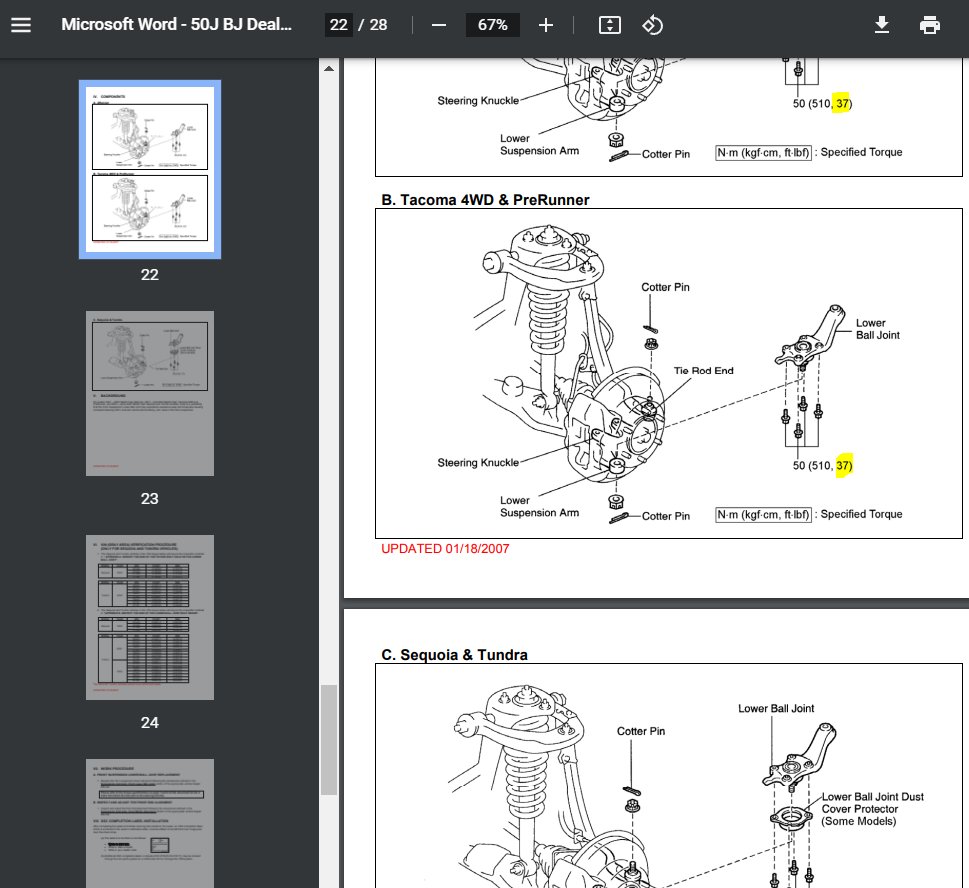969x888 pixels.
Task: Click the 'Tie Rod End' label
Action: 703,371
